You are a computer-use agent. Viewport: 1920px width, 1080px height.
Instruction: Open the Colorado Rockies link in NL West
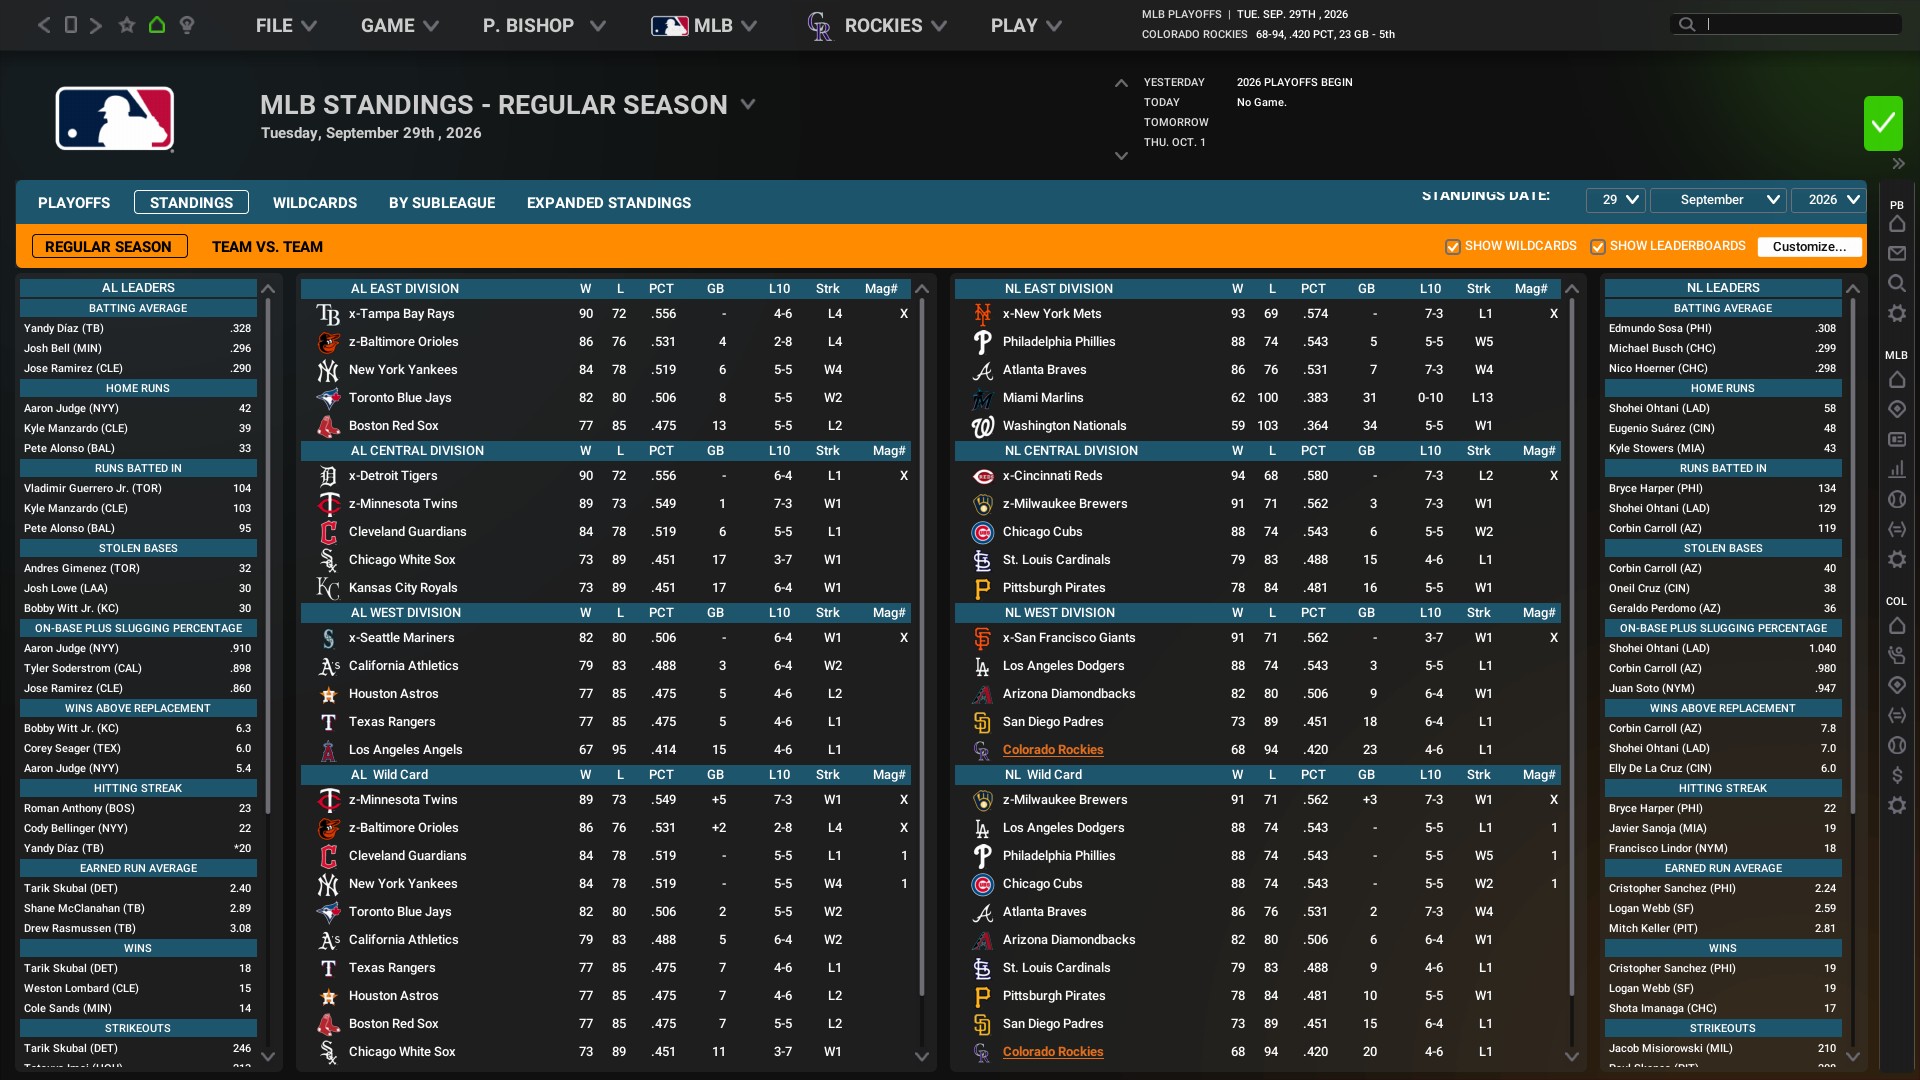coord(1053,750)
